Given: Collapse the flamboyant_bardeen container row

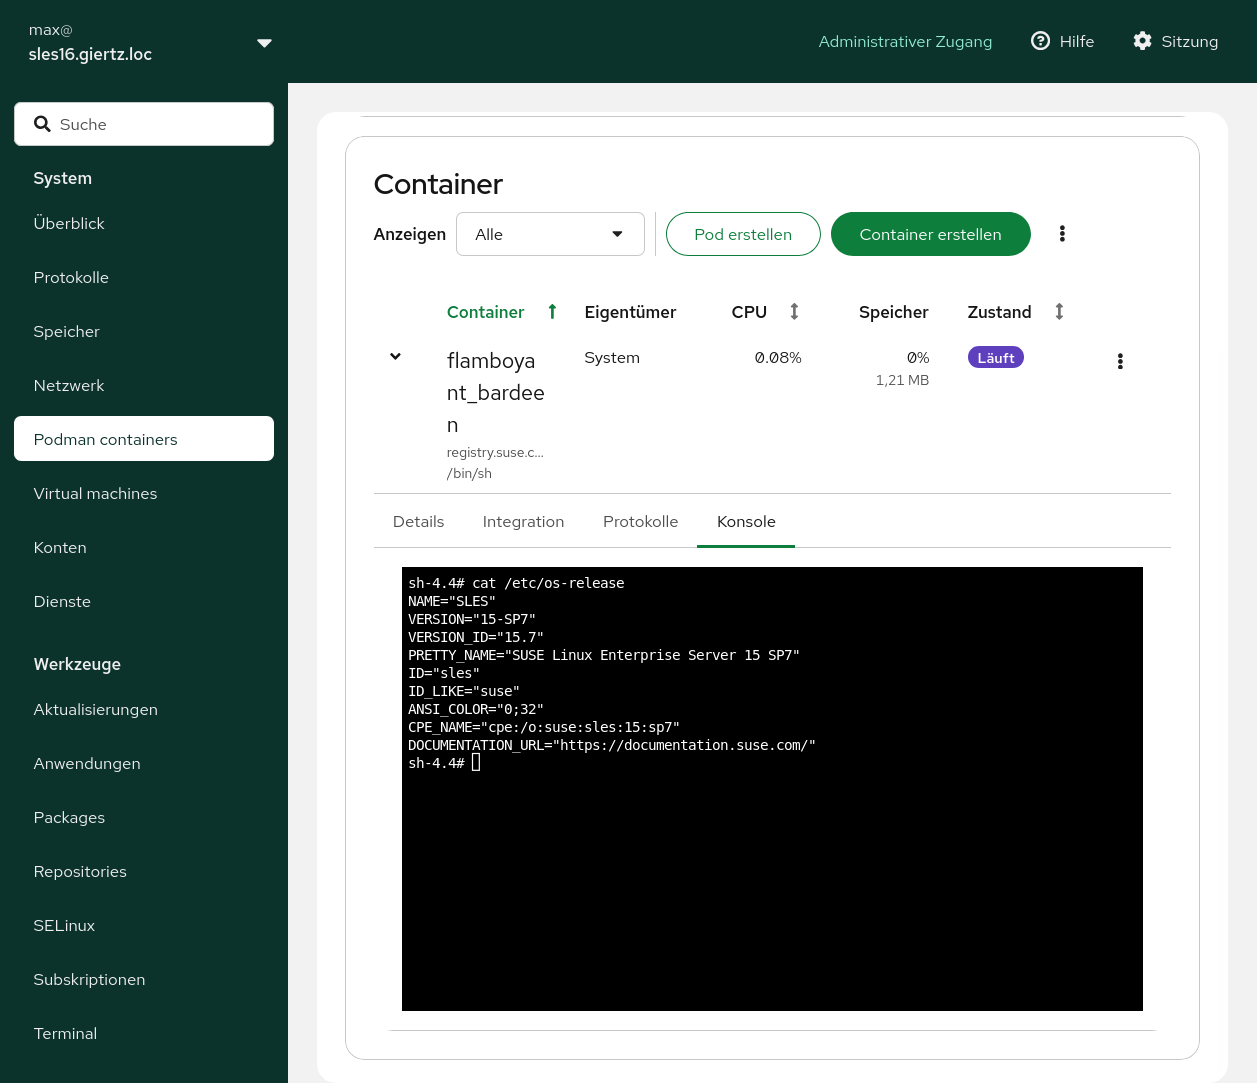Looking at the screenshot, I should point(395,357).
